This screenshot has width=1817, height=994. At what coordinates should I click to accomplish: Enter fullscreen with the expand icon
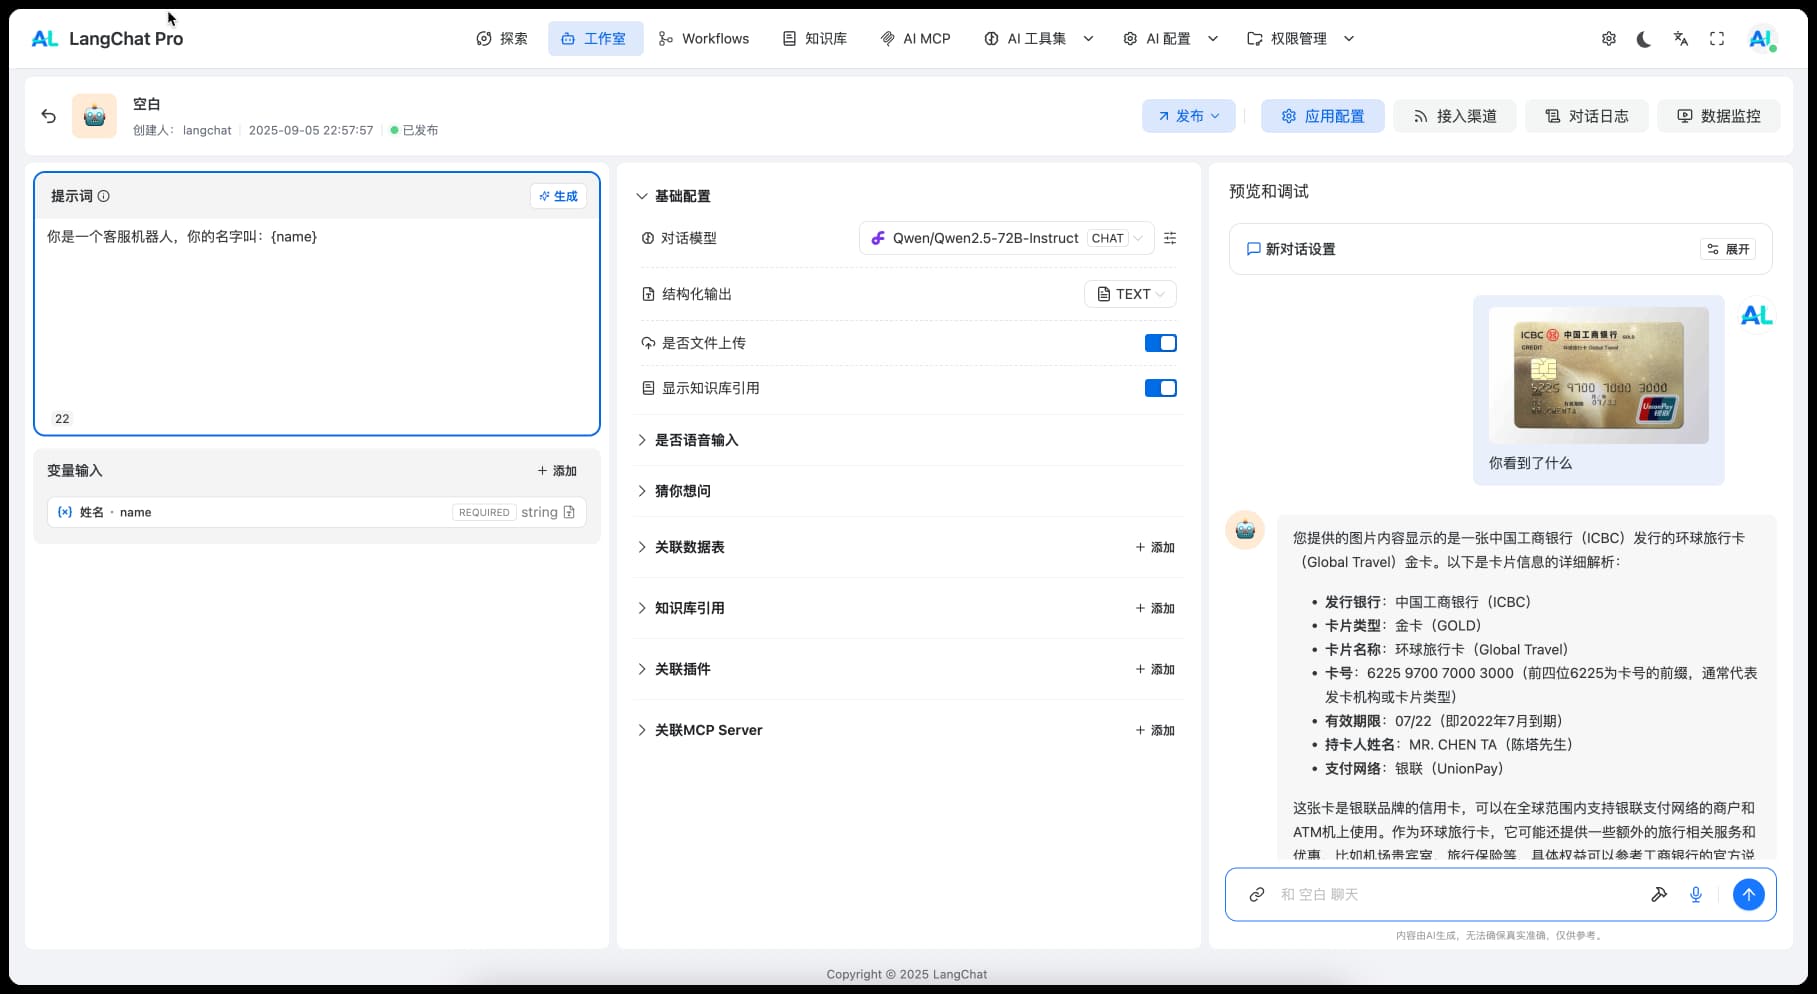(x=1717, y=39)
